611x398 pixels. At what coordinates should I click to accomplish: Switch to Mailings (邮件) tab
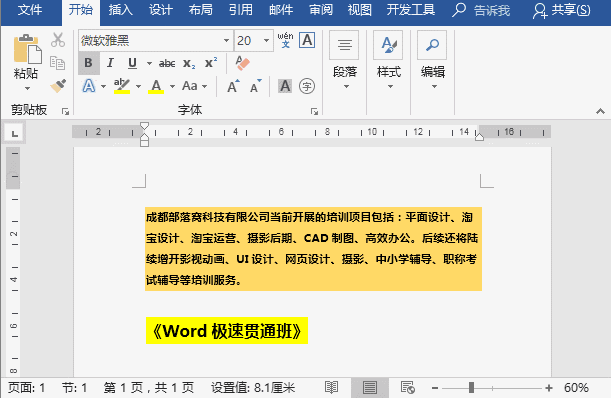pyautogui.click(x=281, y=10)
